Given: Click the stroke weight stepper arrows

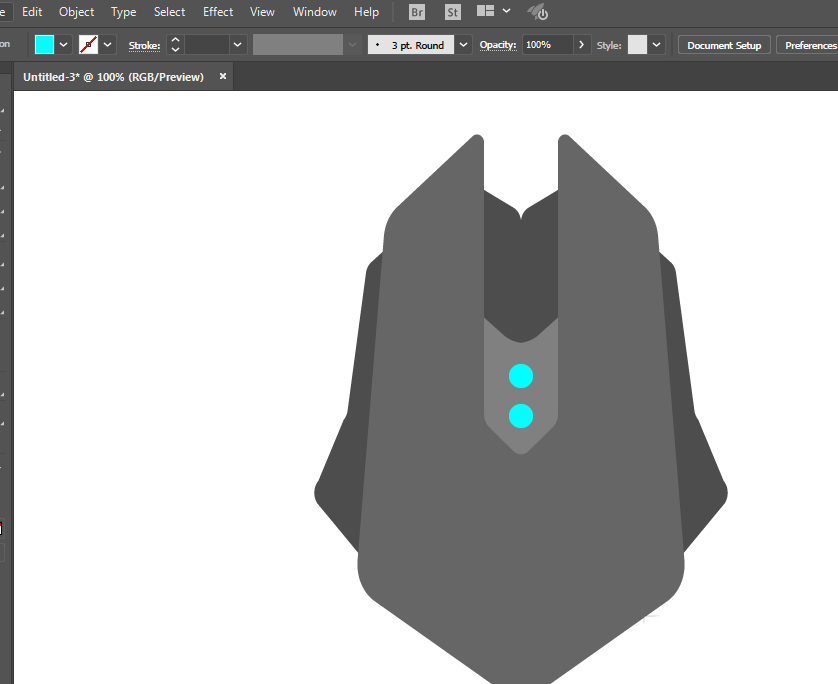Looking at the screenshot, I should 175,45.
